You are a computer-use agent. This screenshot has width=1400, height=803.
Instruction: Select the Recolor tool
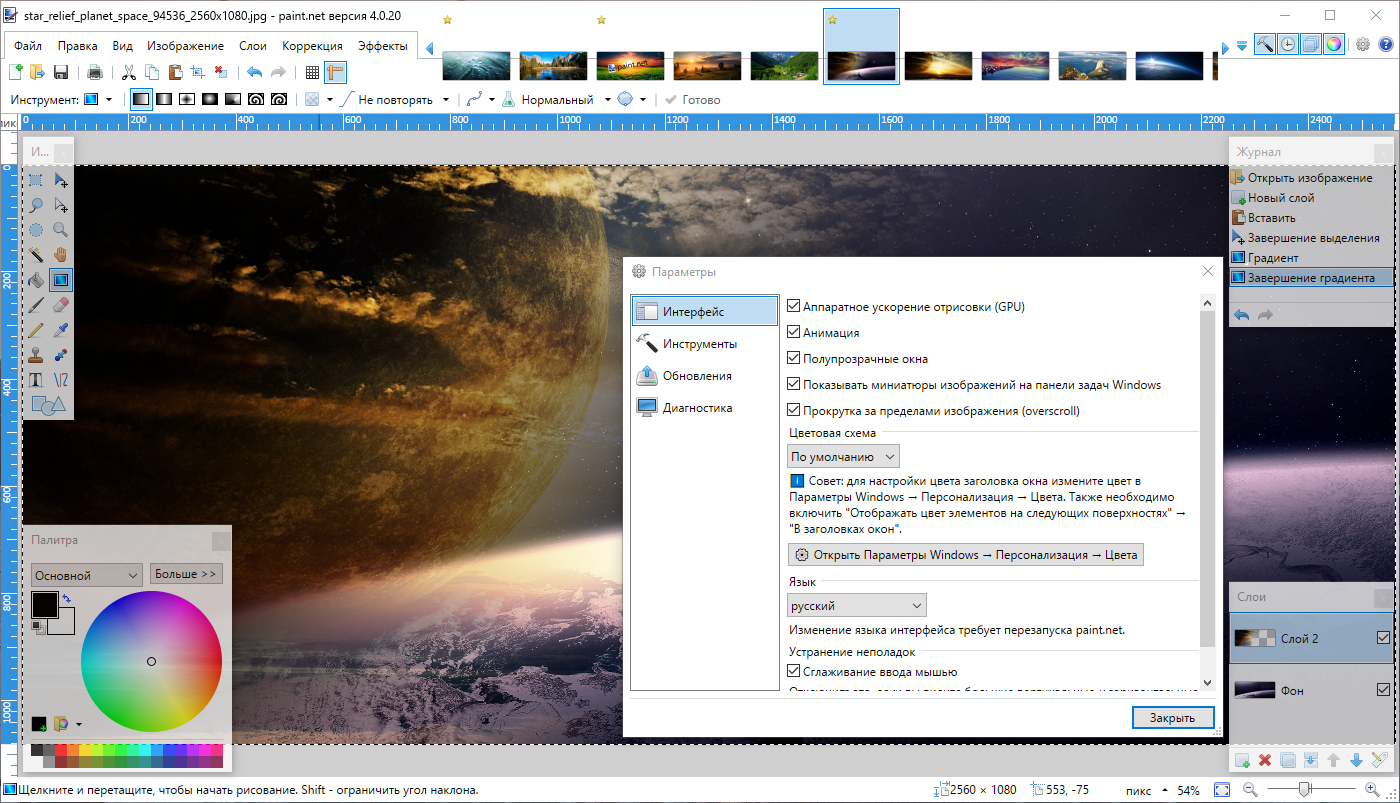click(61, 355)
